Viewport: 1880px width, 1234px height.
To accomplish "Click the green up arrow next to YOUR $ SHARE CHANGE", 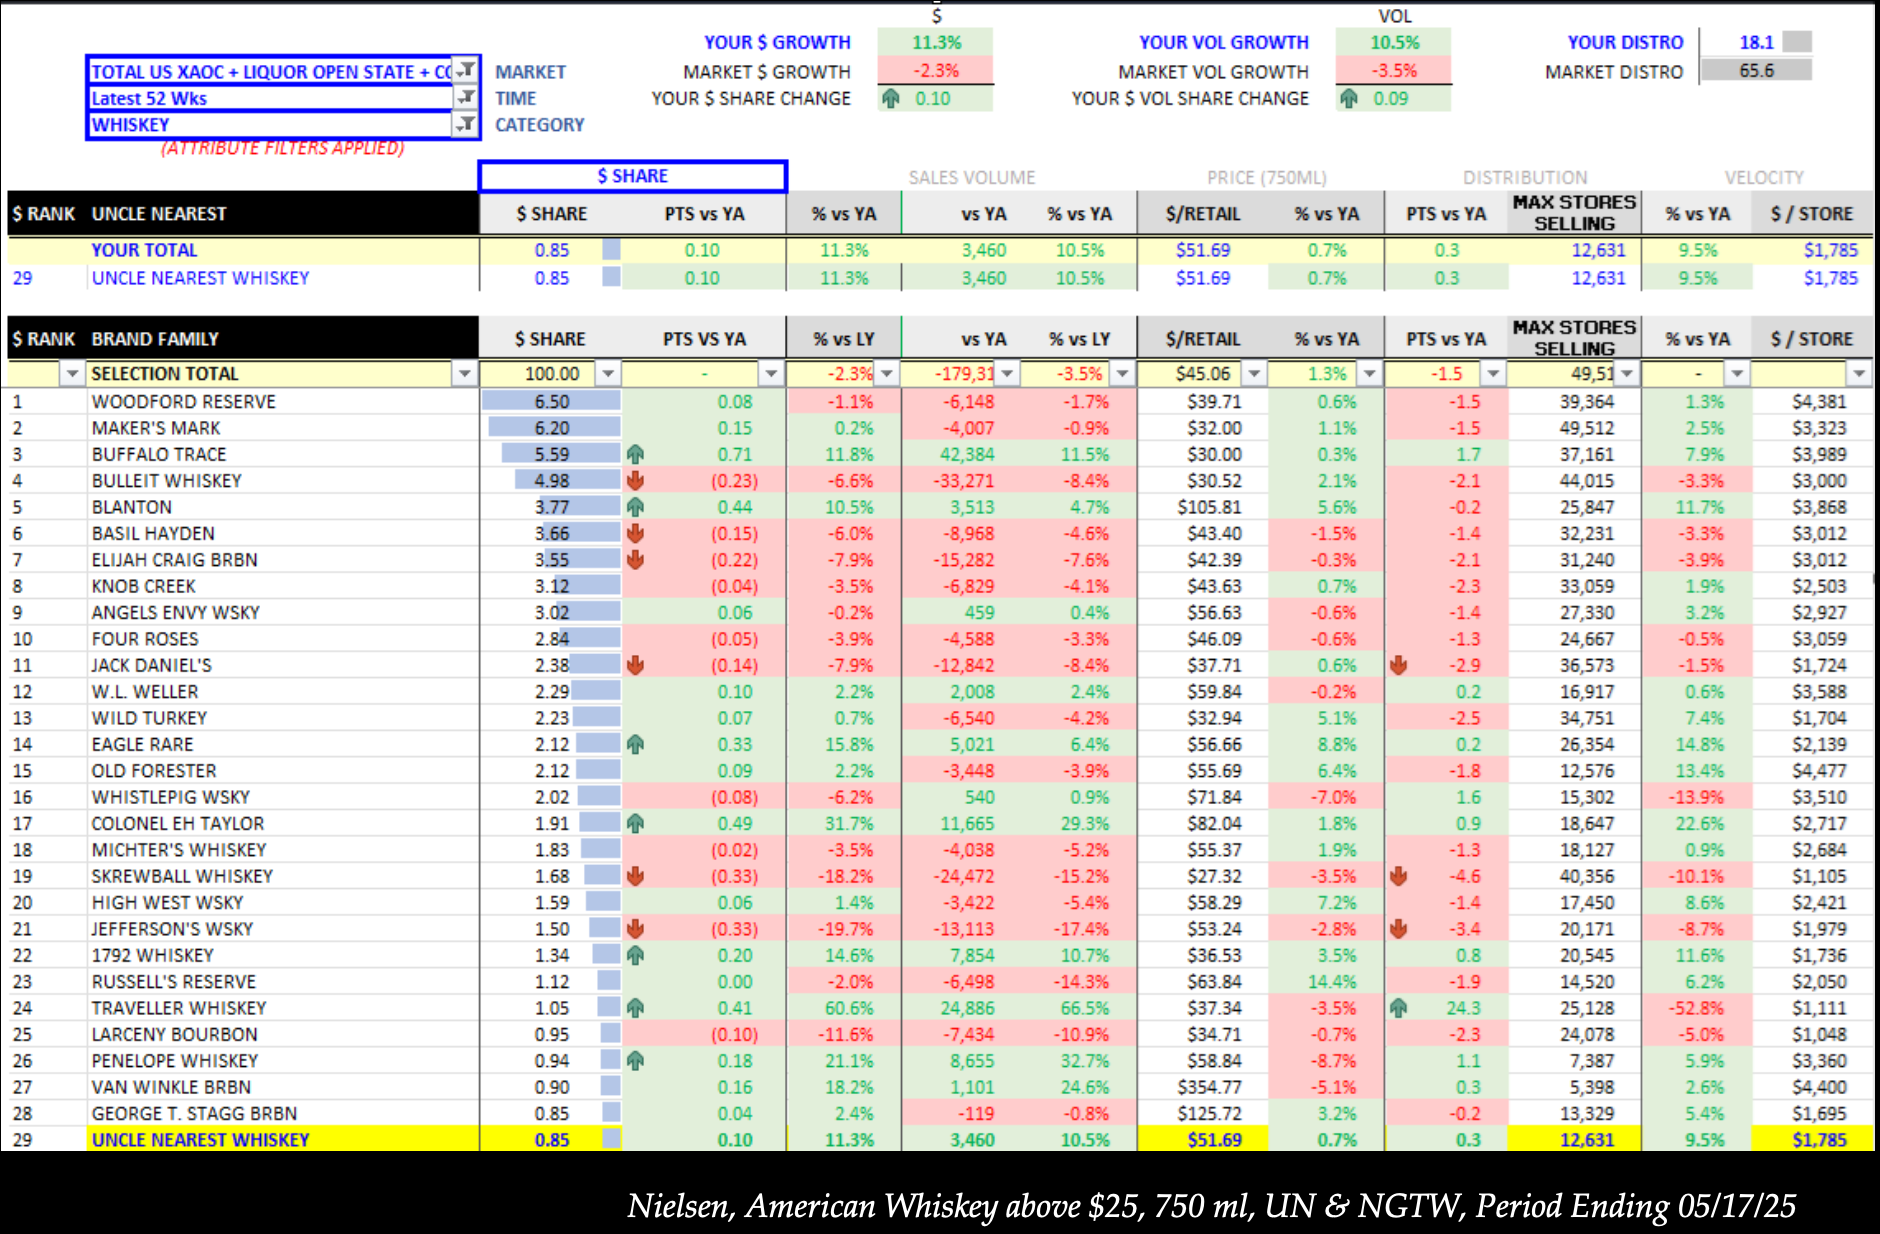I will [890, 98].
